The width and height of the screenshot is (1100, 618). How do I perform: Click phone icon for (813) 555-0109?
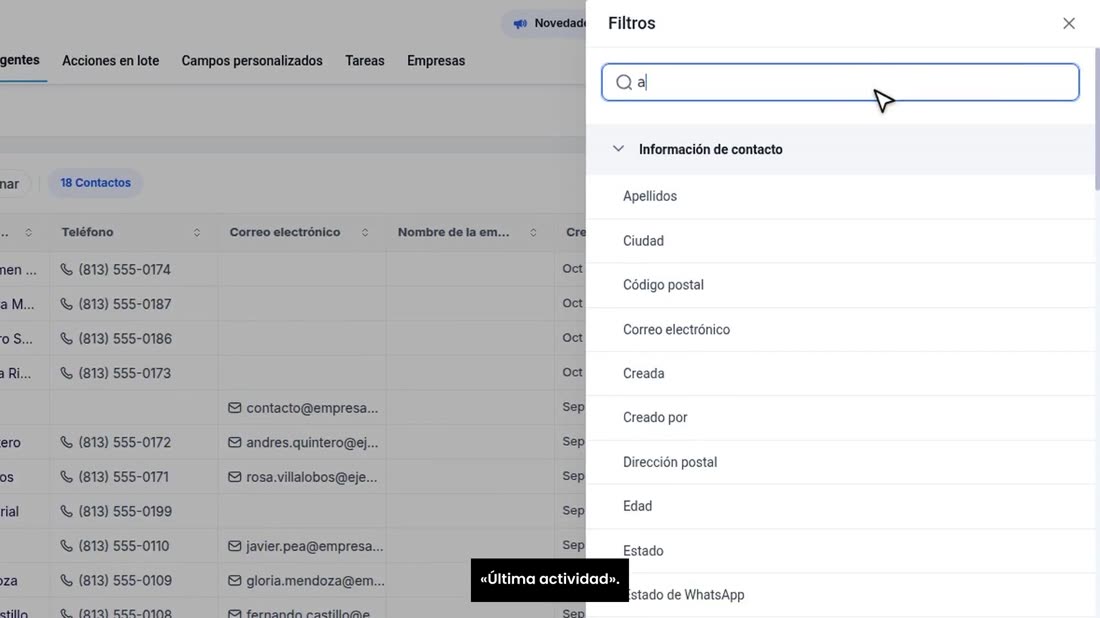point(67,580)
